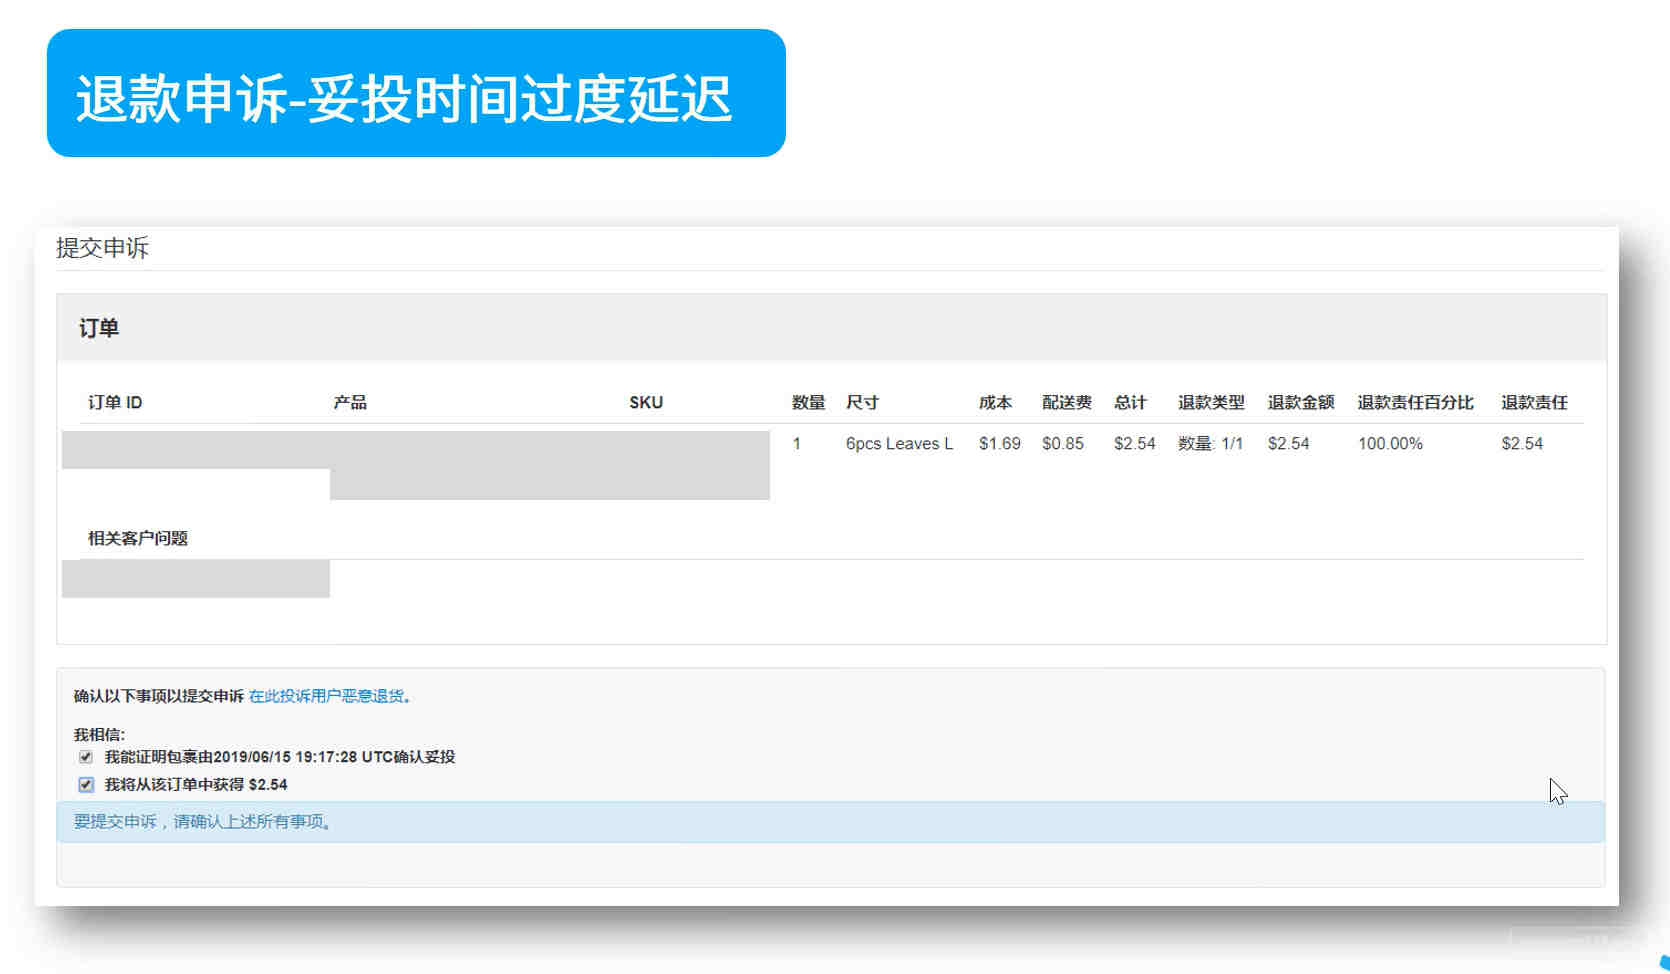Click the 订单 ID column header
The image size is (1670, 974).
[115, 402]
